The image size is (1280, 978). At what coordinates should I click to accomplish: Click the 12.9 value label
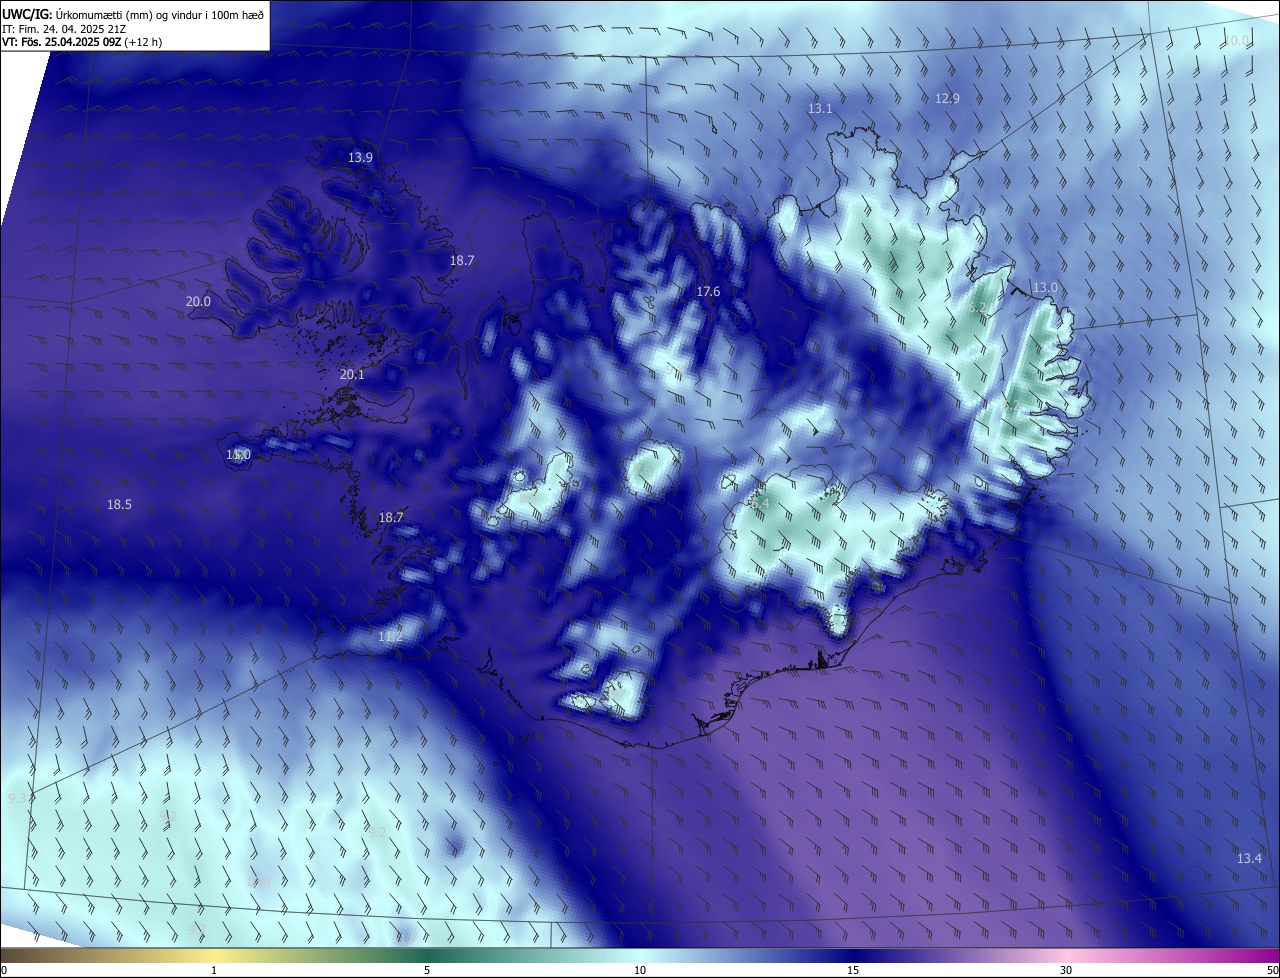click(x=947, y=98)
